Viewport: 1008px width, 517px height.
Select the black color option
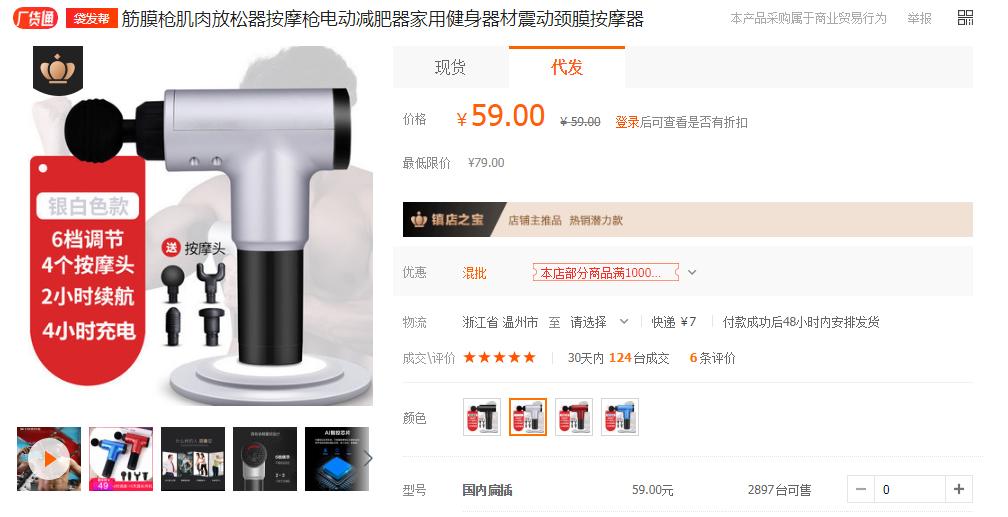(x=482, y=417)
